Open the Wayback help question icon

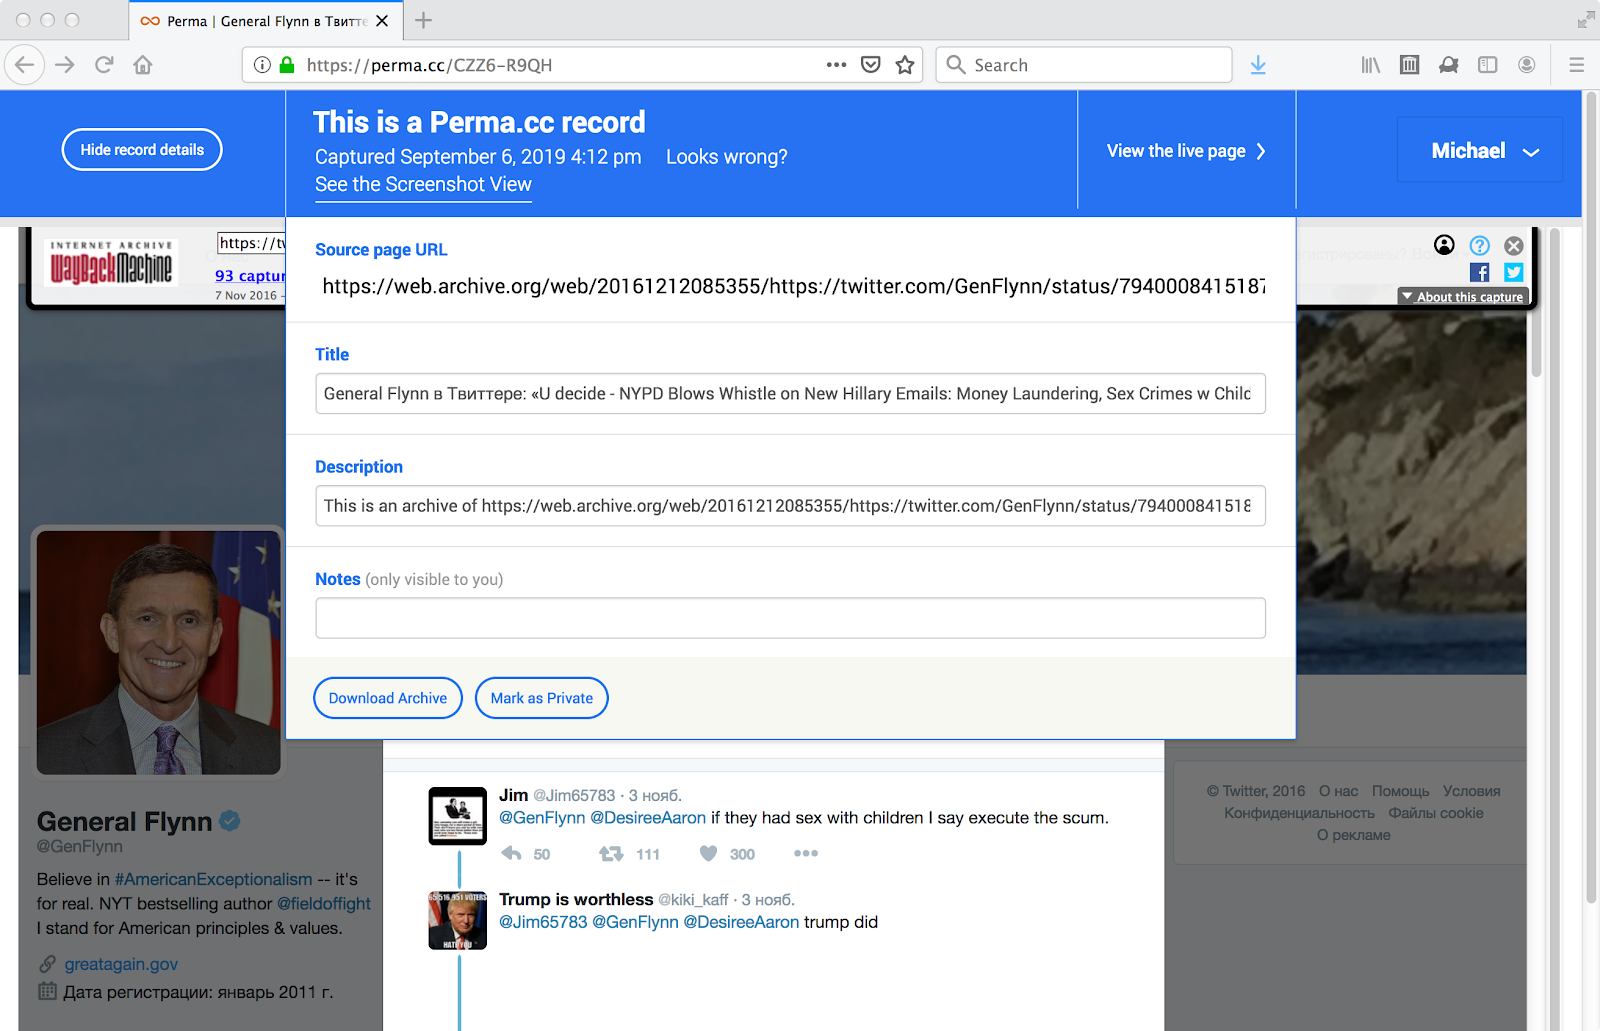point(1480,245)
